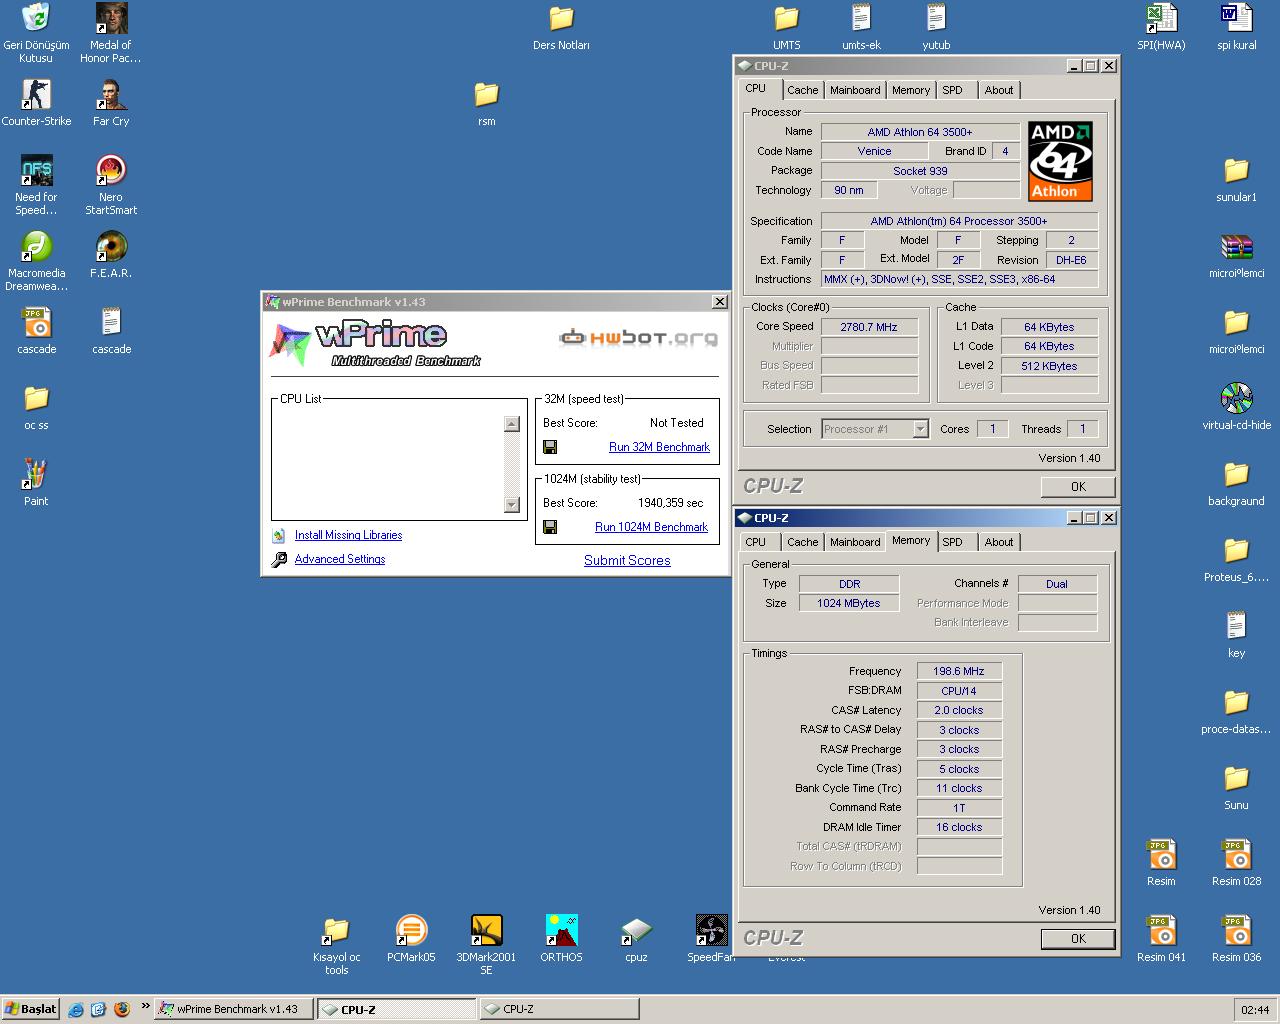Click the Submit Scores link
The height and width of the screenshot is (1024, 1280).
coord(627,560)
